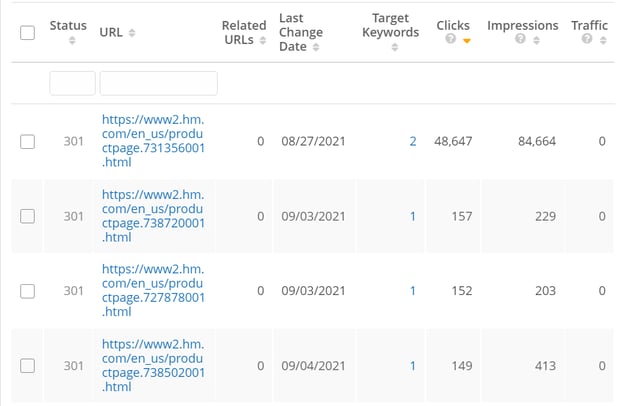Screen dimensions: 624x406
Task: Click the Traffic column header
Action: pyautogui.click(x=589, y=25)
